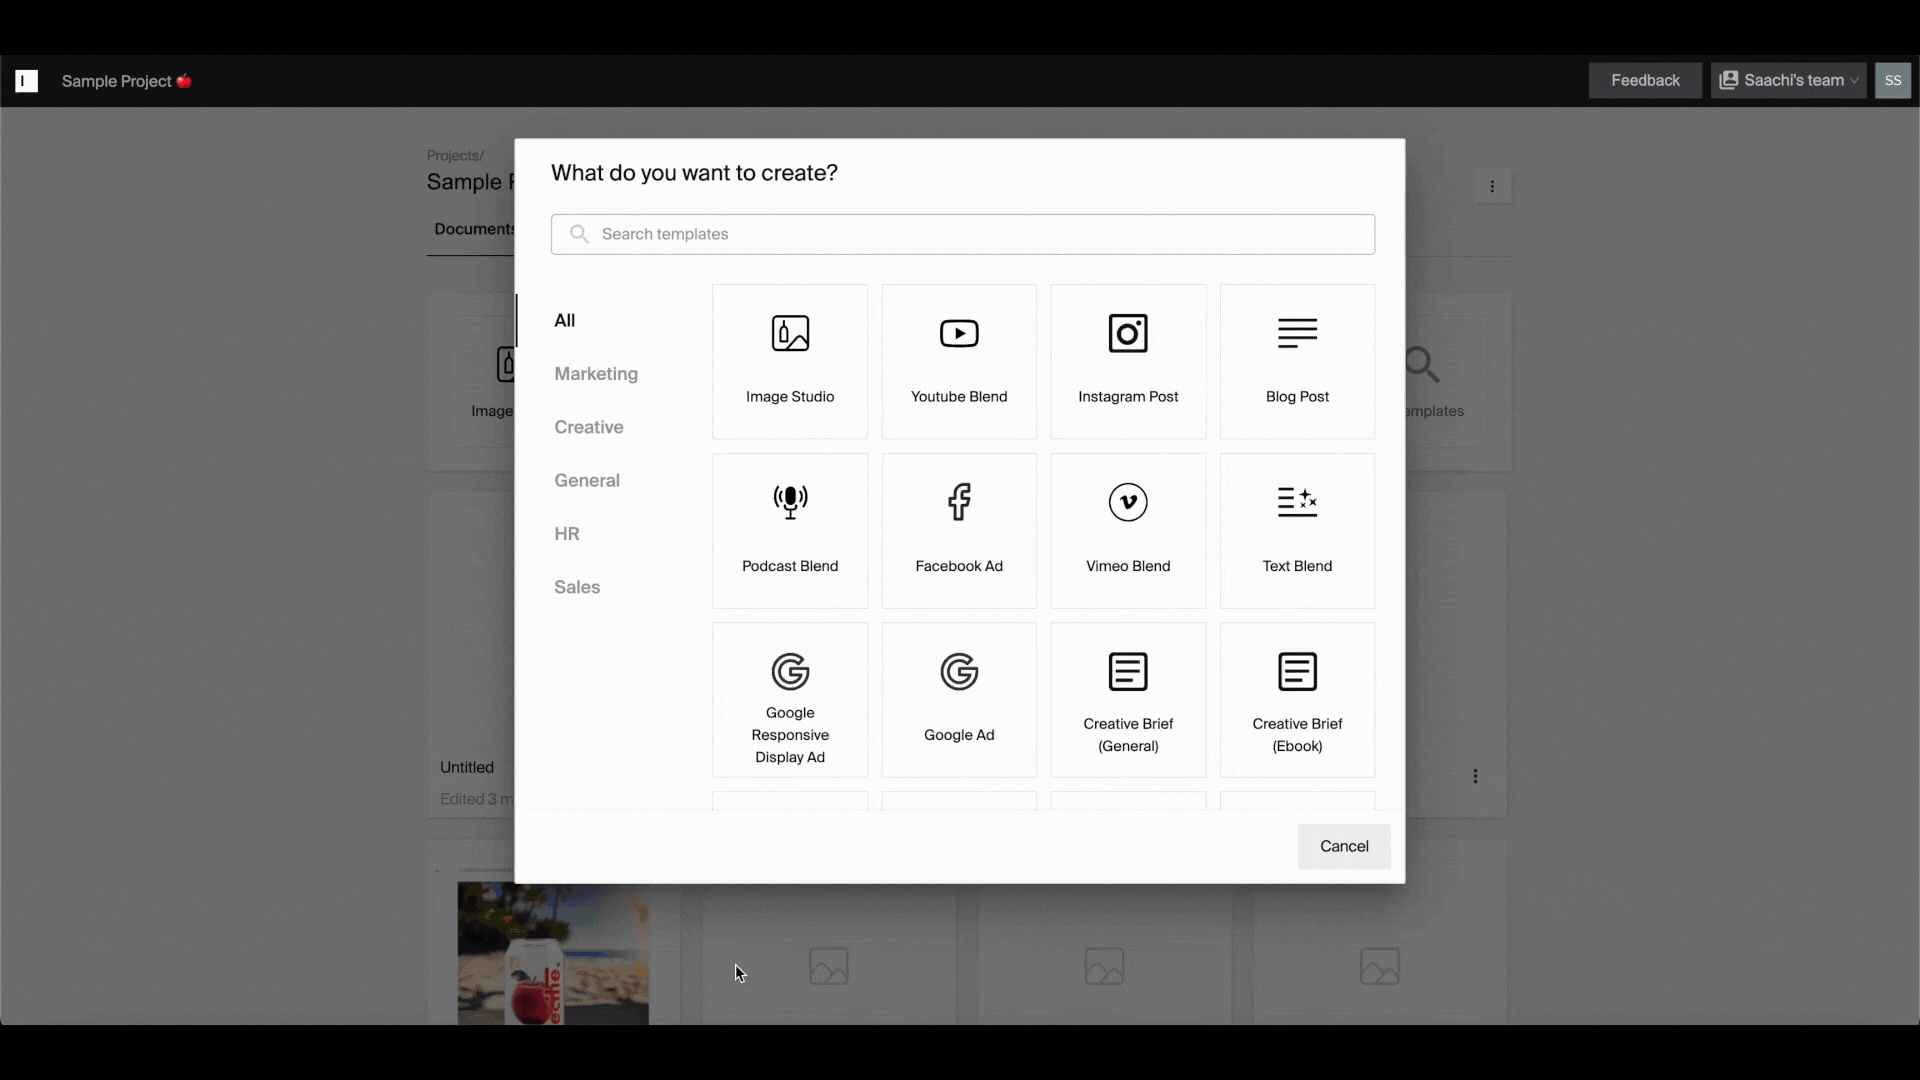This screenshot has width=1920, height=1080.
Task: Select the Marketing category filter
Action: 596,373
